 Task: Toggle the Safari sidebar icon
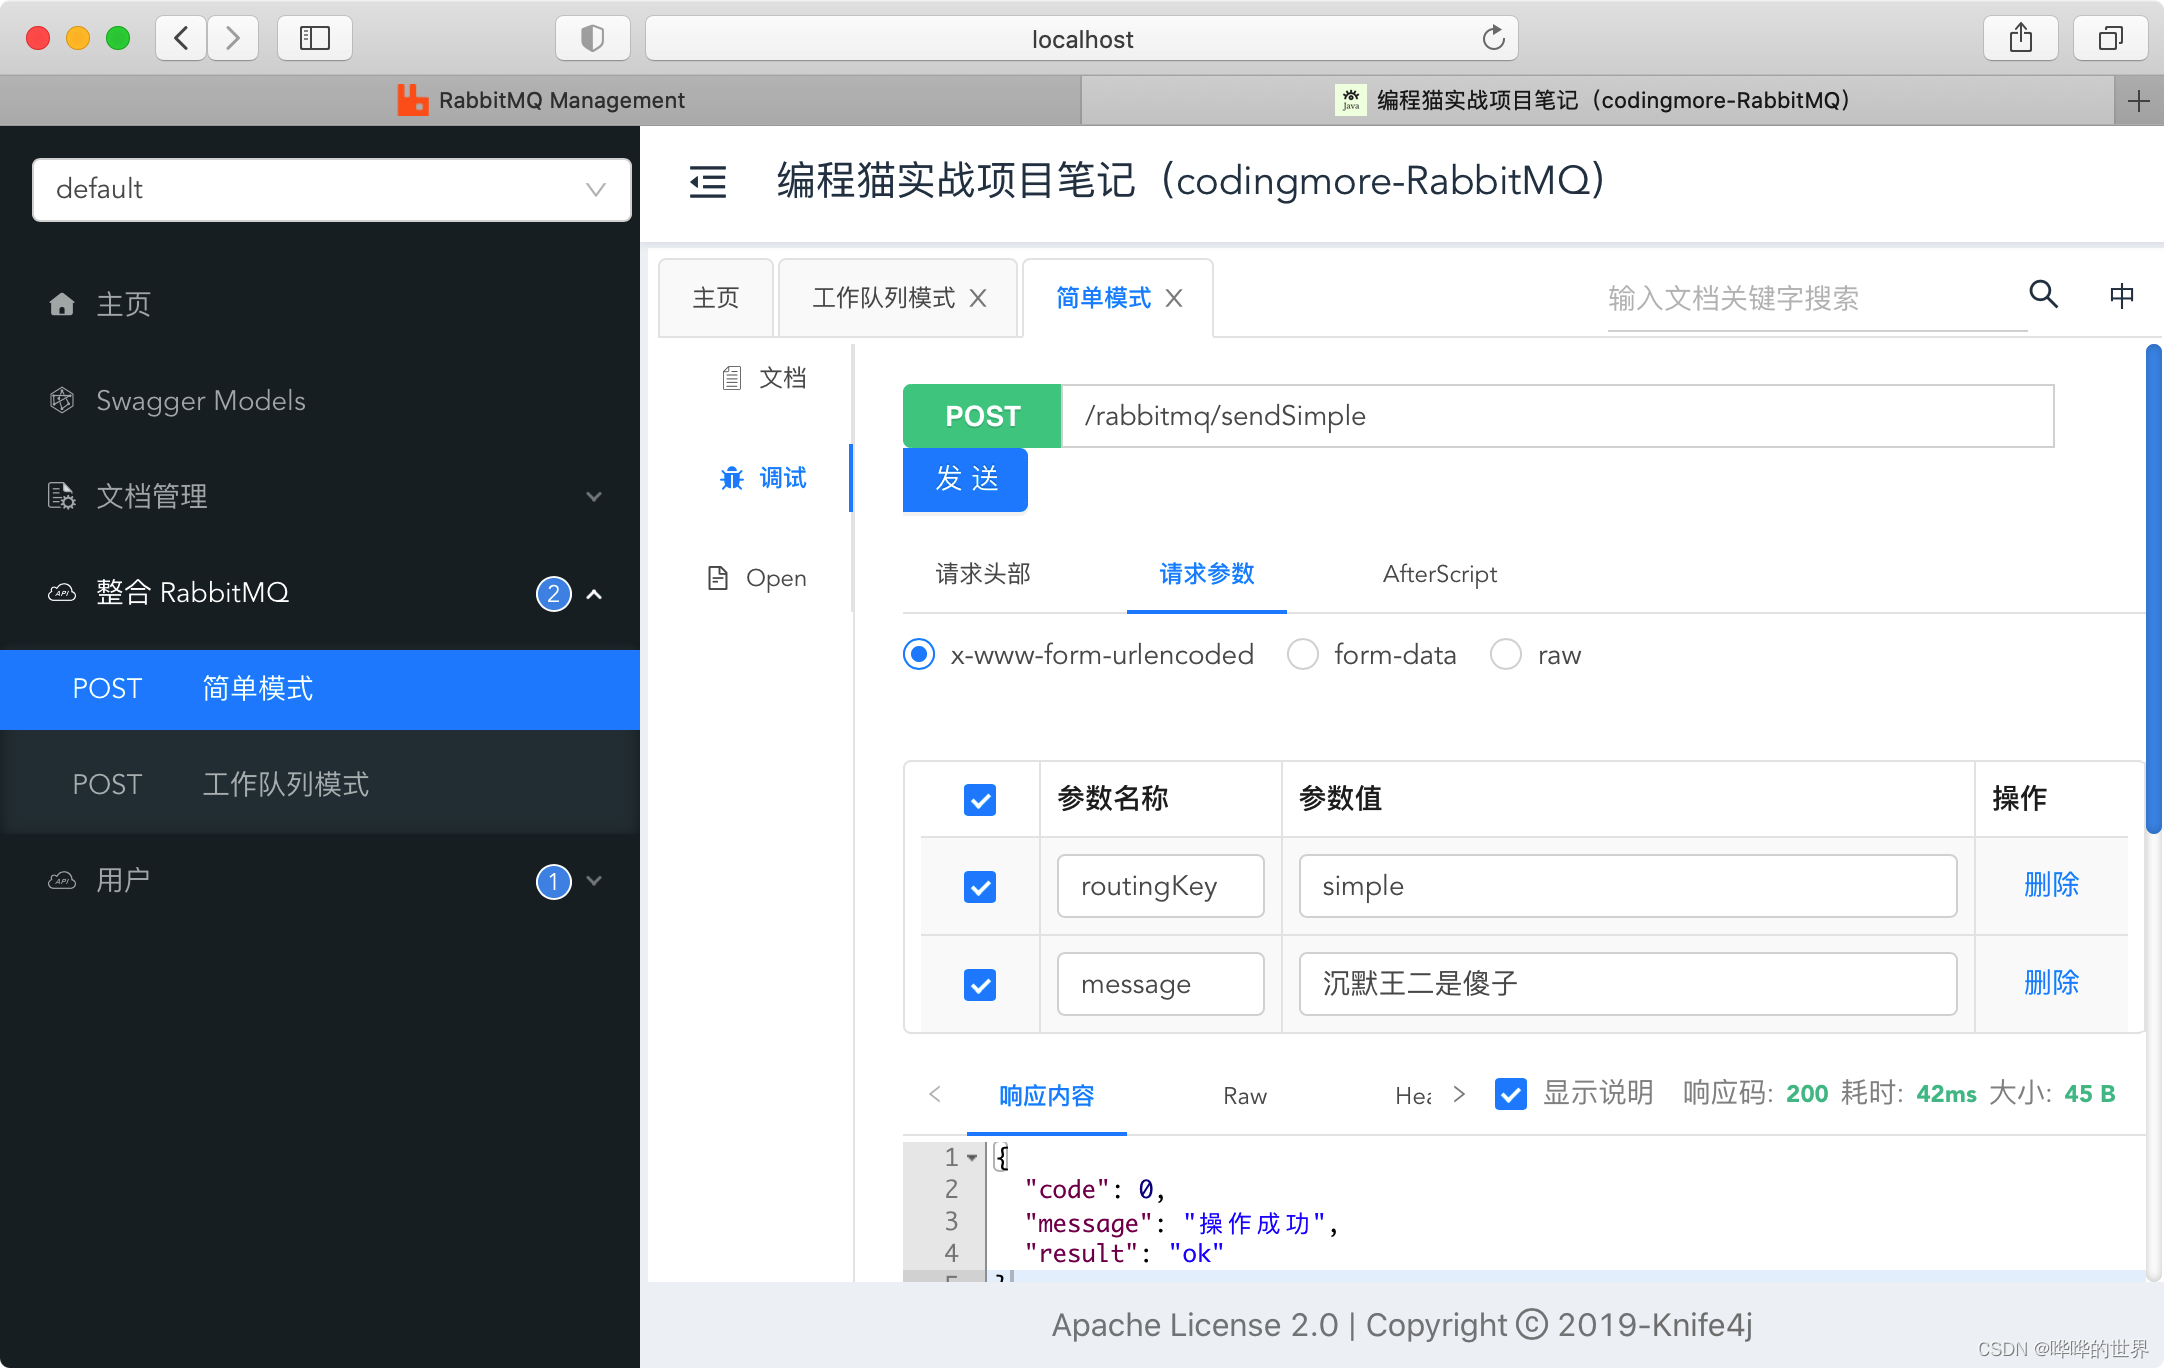click(315, 39)
